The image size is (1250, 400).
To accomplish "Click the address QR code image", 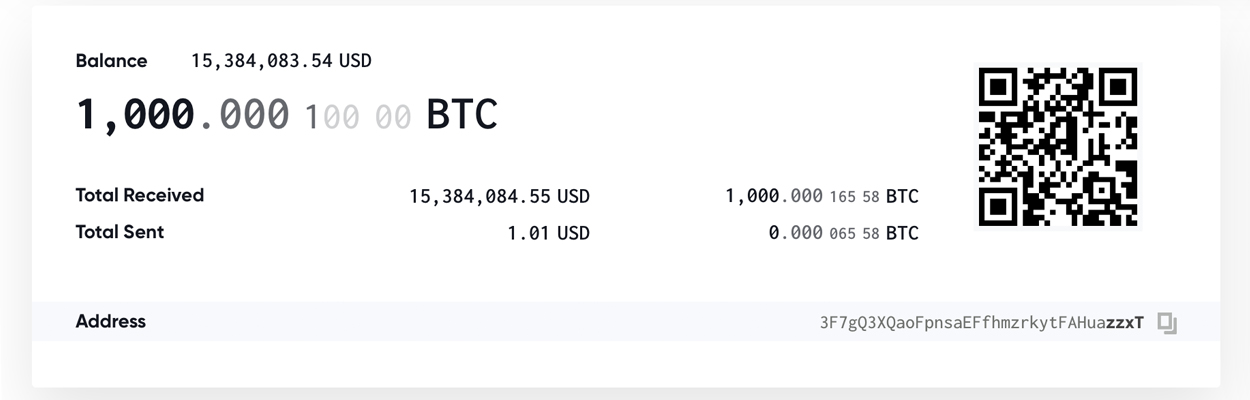I will (1058, 146).
